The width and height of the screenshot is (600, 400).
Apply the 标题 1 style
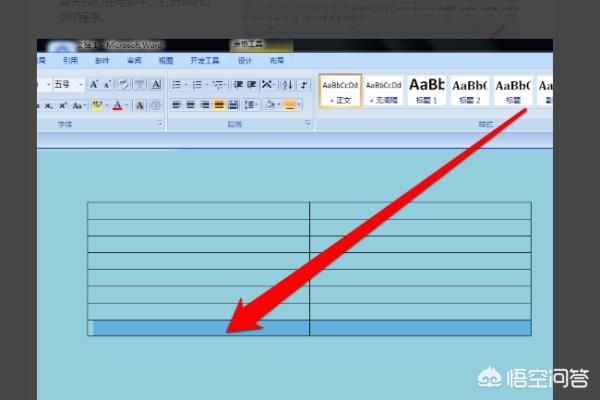(x=427, y=91)
